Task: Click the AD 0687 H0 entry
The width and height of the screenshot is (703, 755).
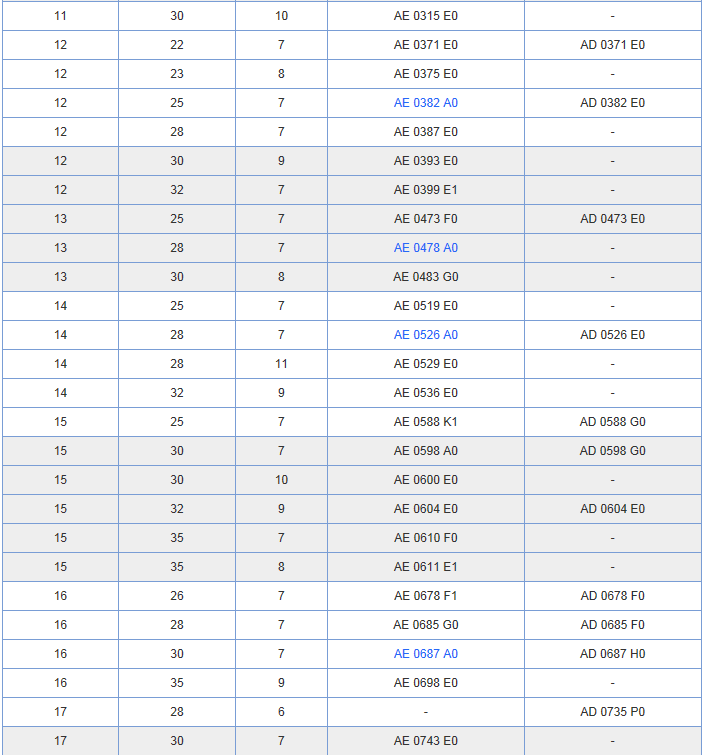Action: (x=612, y=654)
